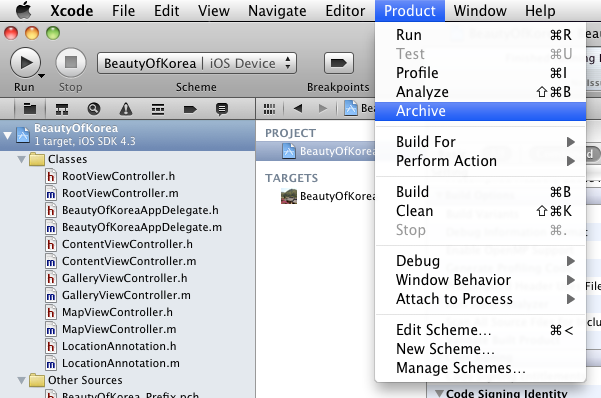Open the BeautyOfKorea scheme dropdown

point(197,63)
